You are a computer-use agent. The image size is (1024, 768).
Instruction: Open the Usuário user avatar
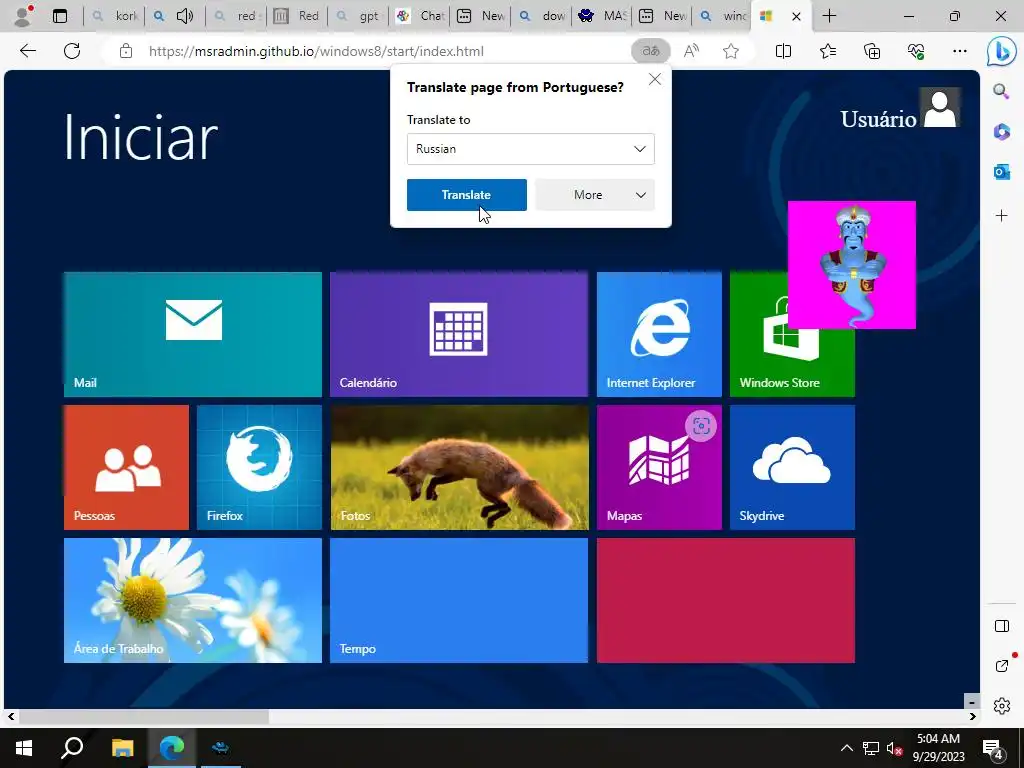pyautogui.click(x=940, y=108)
